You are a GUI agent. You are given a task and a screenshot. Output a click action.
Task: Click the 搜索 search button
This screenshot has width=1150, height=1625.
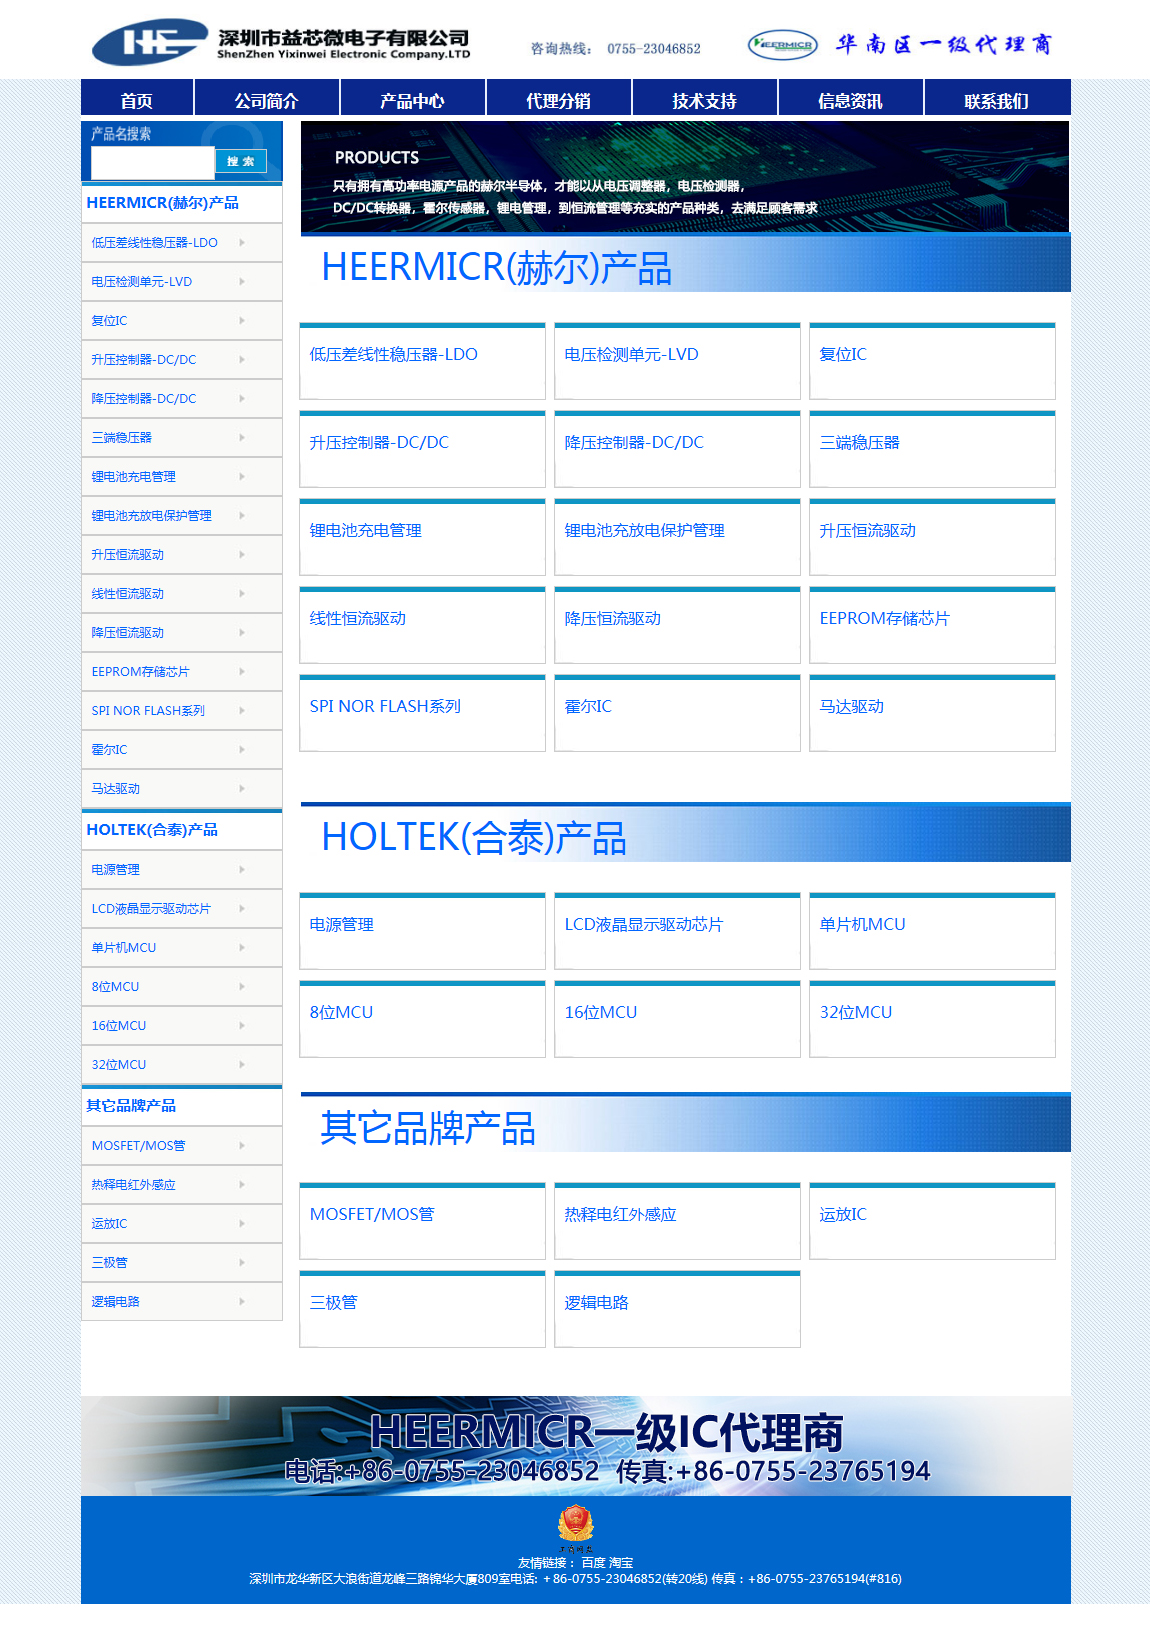click(241, 161)
